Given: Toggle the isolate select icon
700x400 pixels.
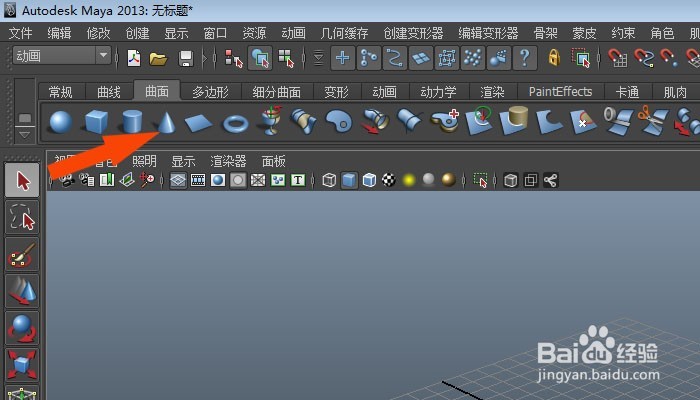Looking at the screenshot, I should pos(480,180).
